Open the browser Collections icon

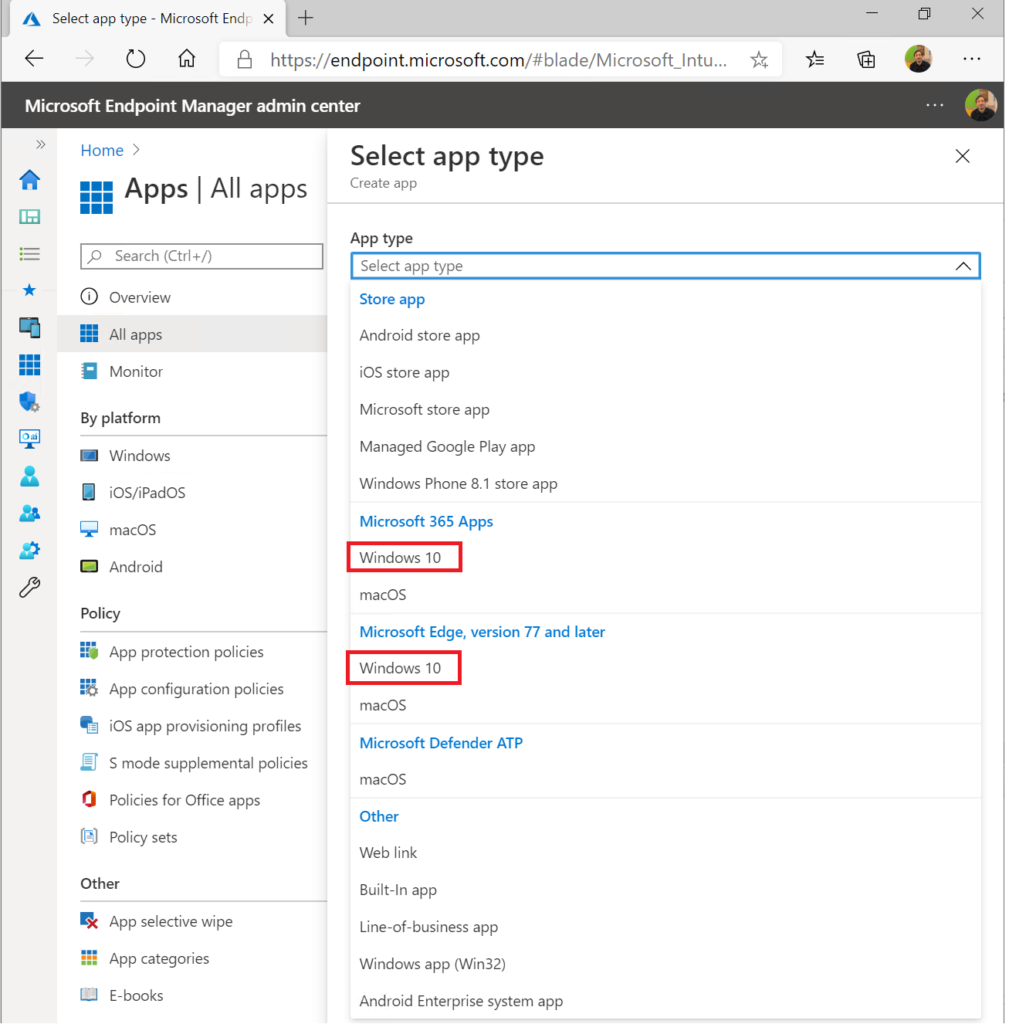tap(866, 59)
